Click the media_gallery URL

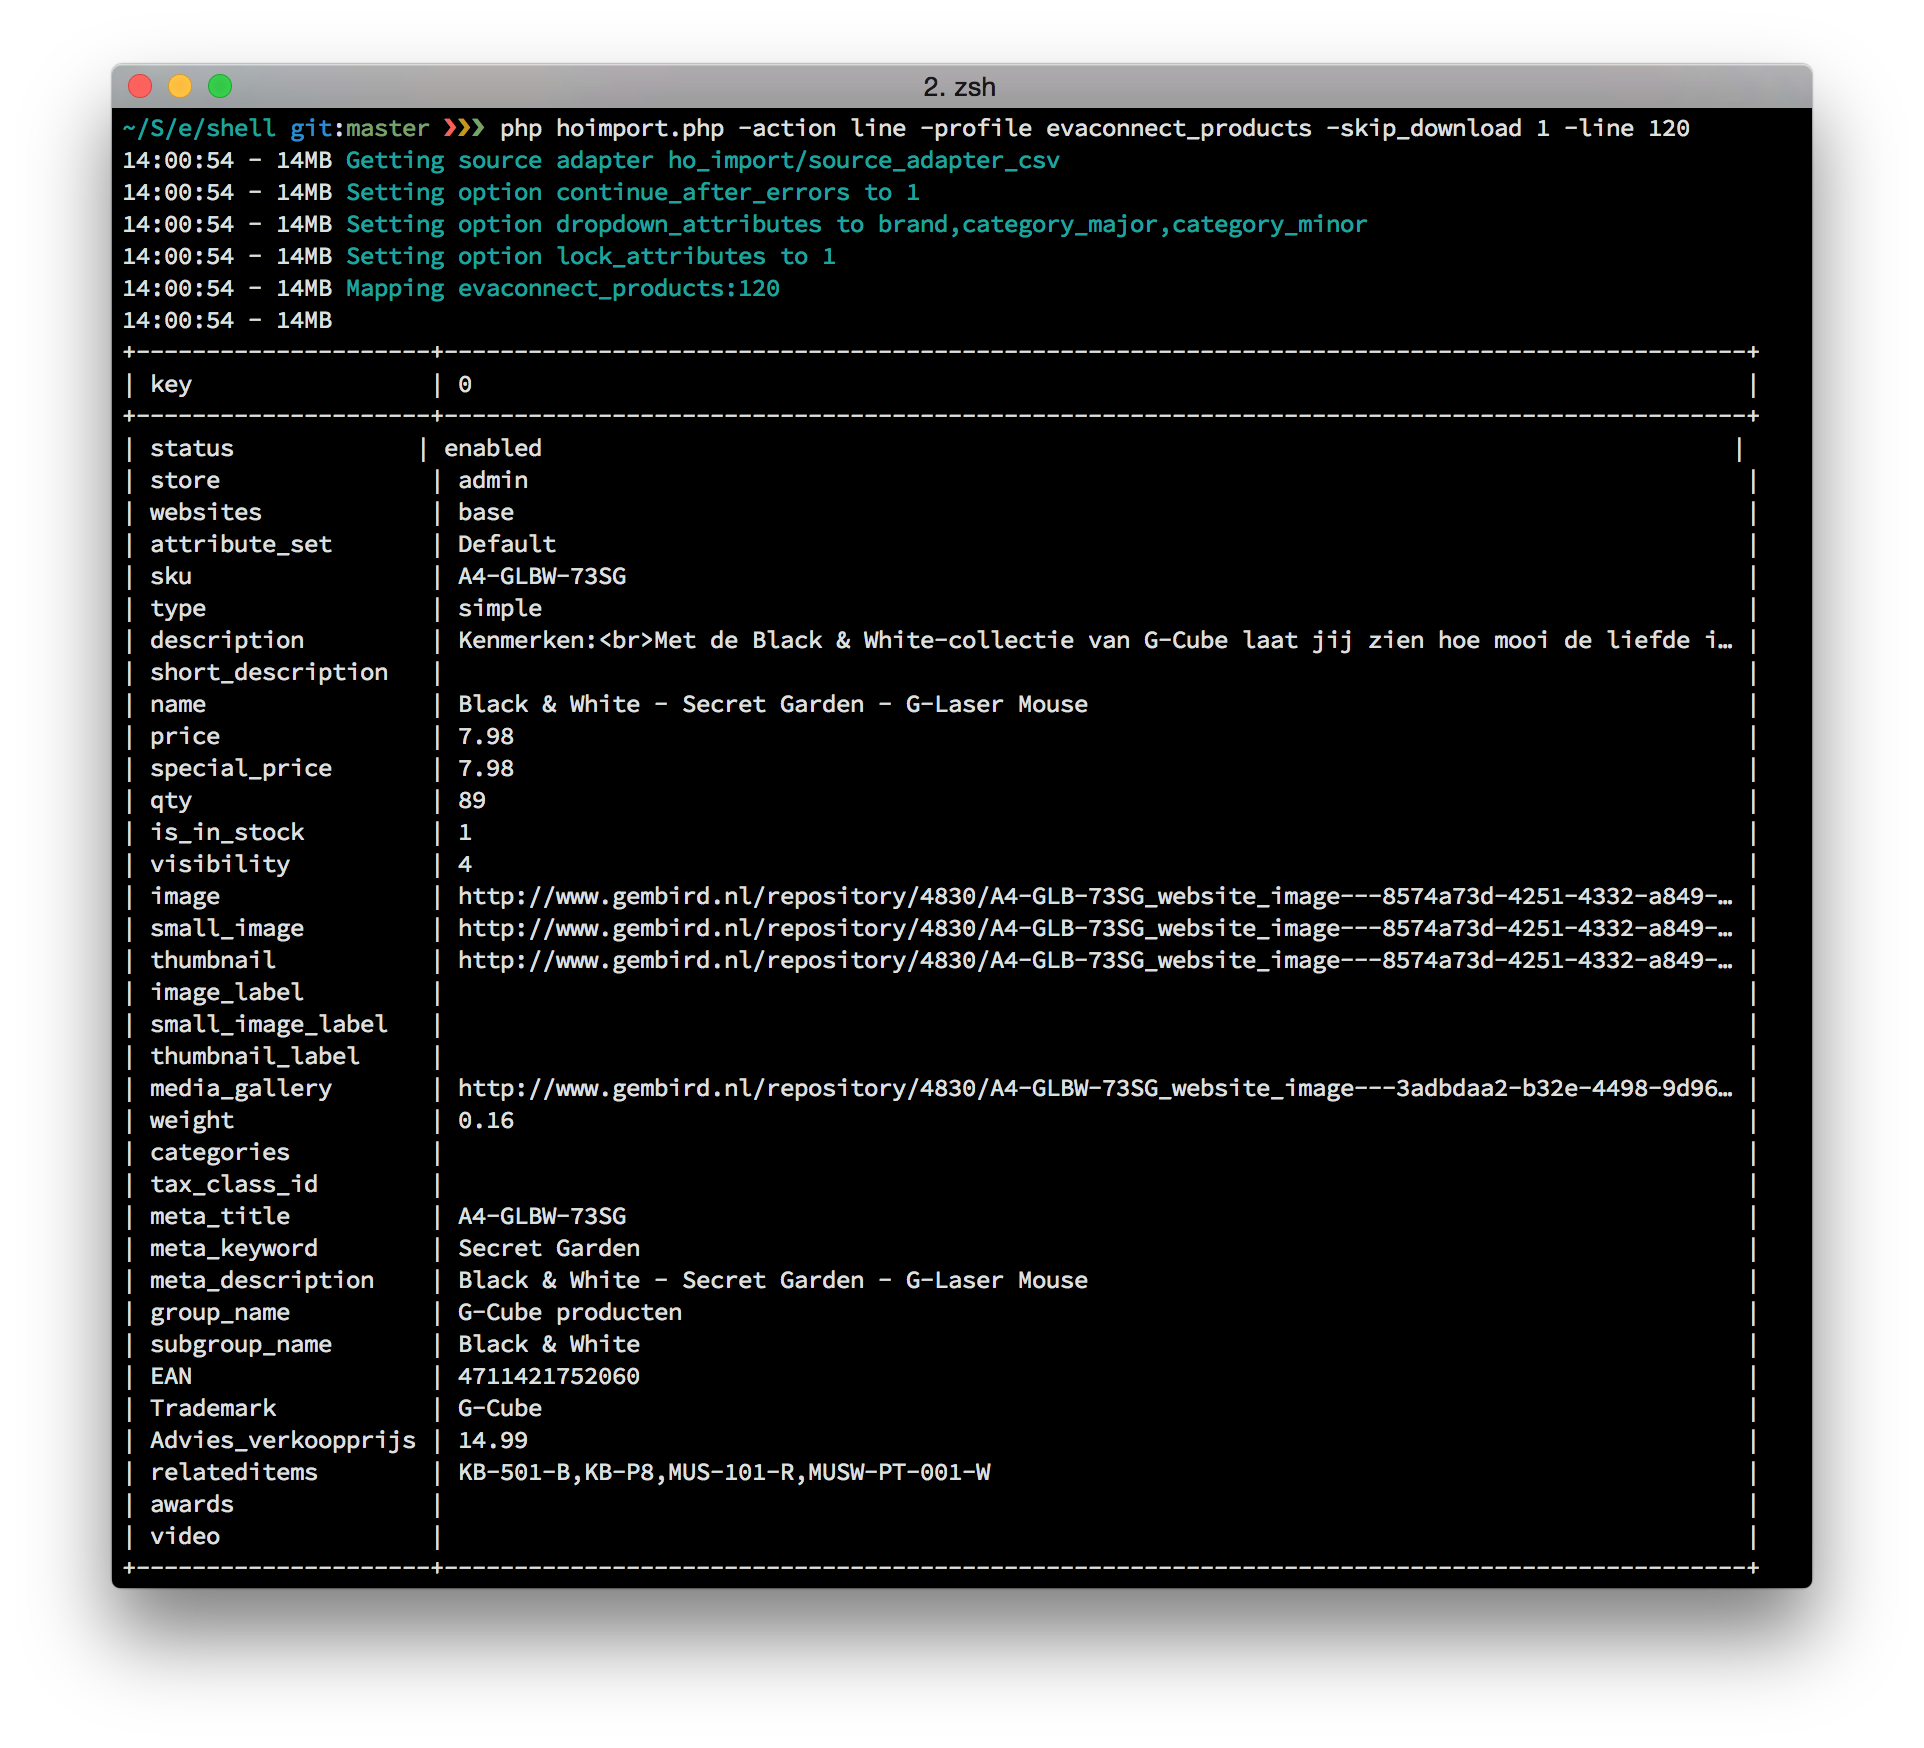tap(1094, 1088)
